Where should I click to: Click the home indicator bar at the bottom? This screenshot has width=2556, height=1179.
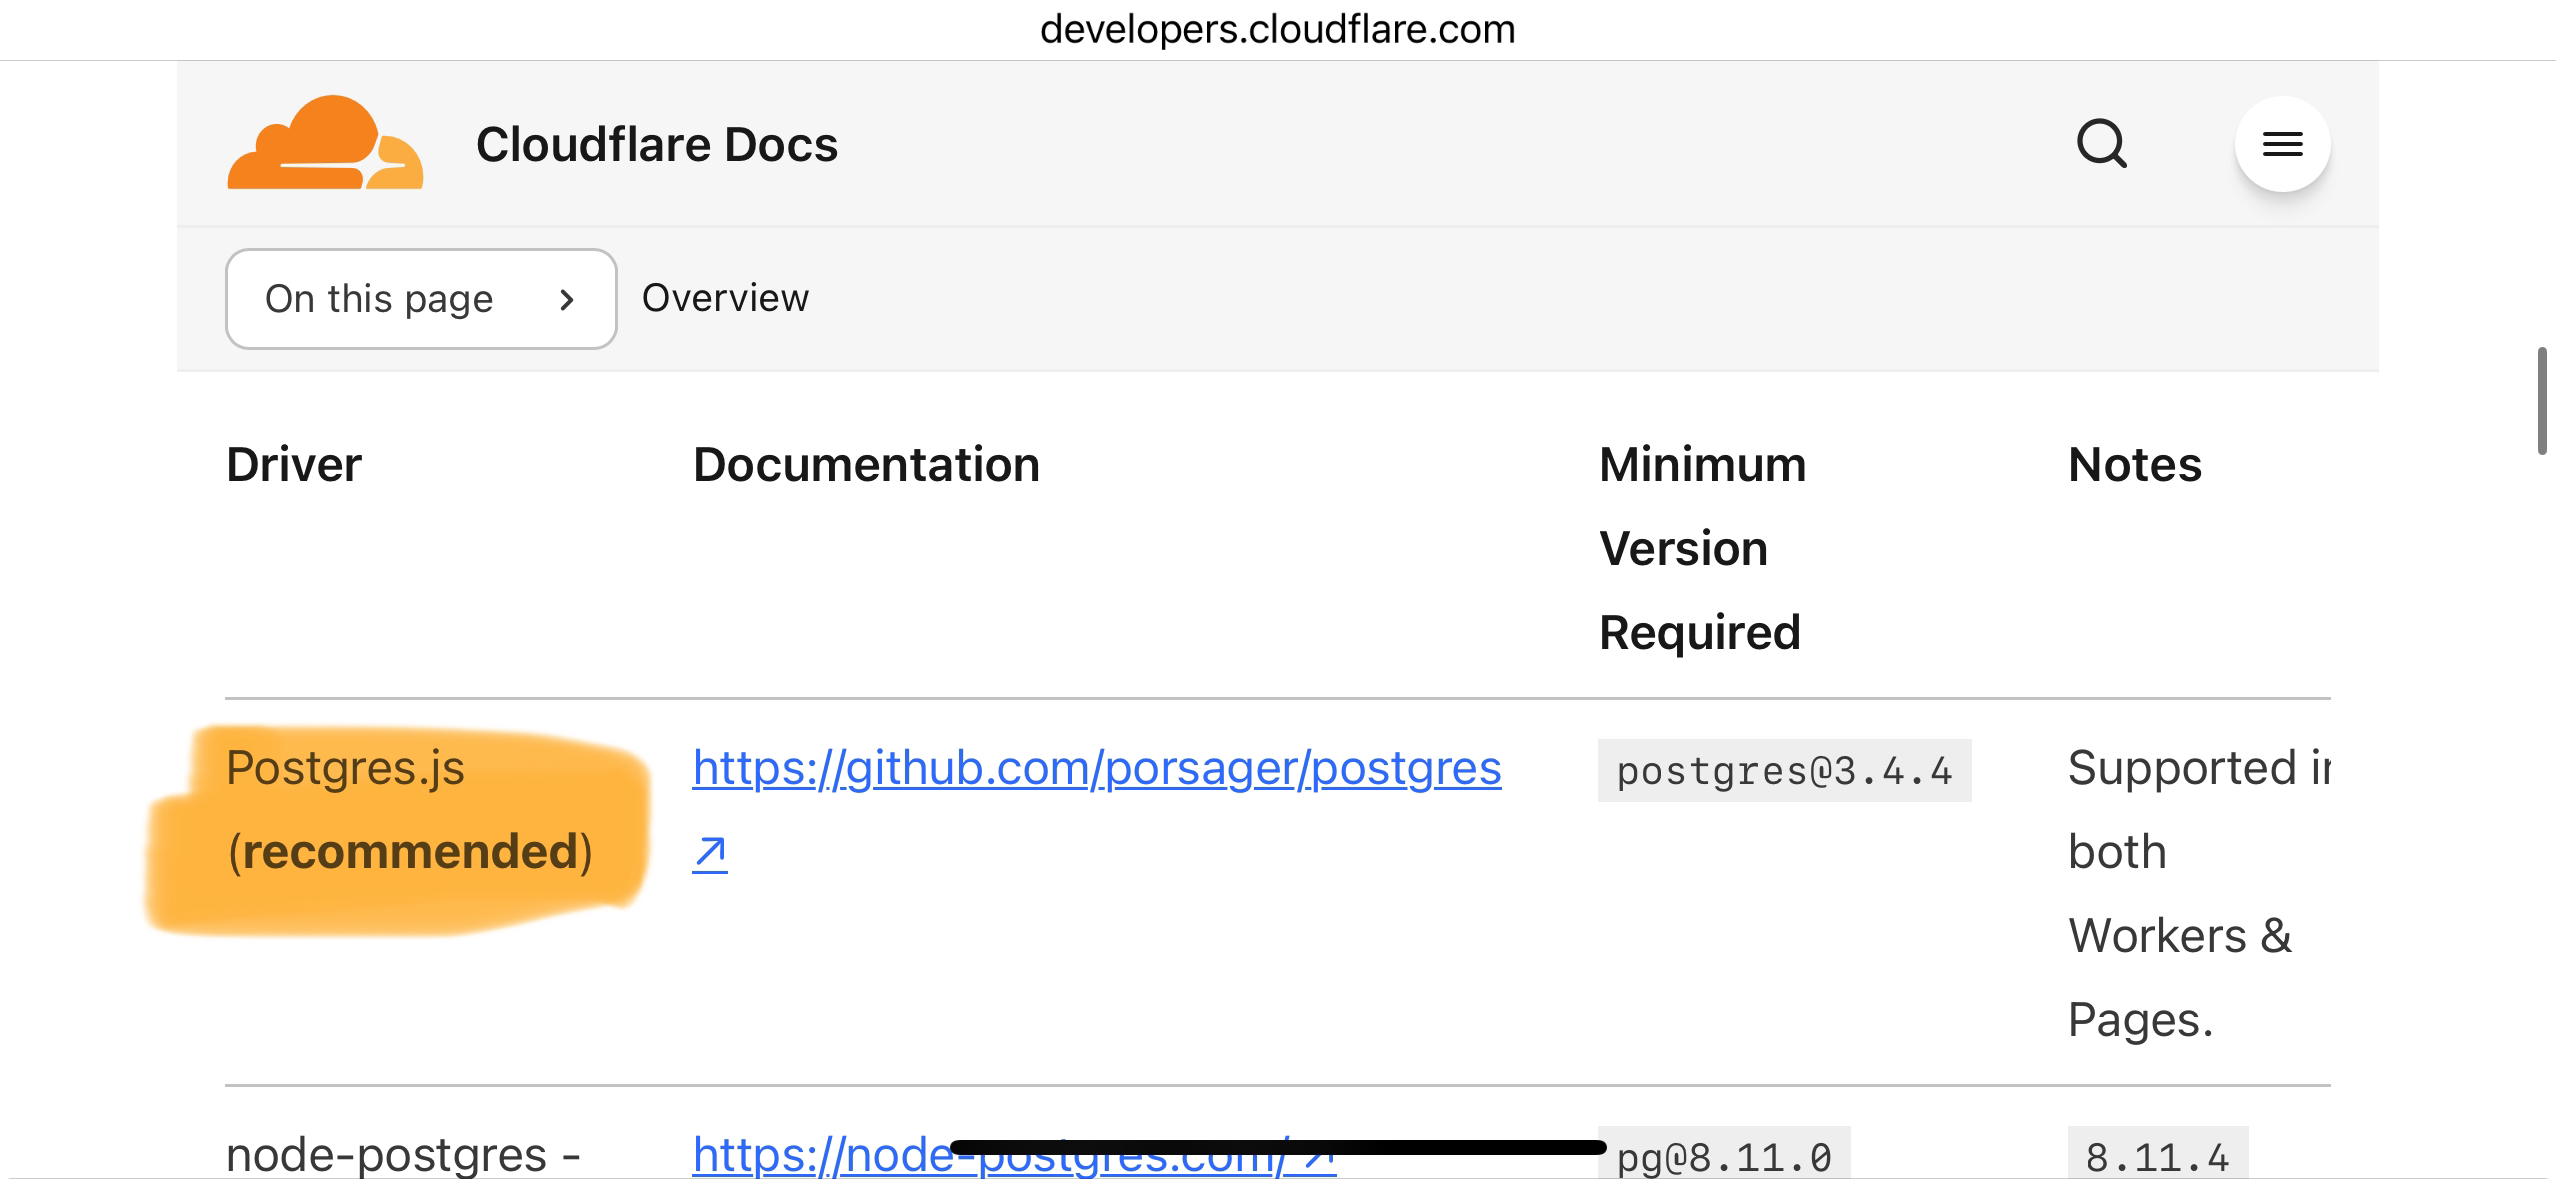point(1277,1147)
